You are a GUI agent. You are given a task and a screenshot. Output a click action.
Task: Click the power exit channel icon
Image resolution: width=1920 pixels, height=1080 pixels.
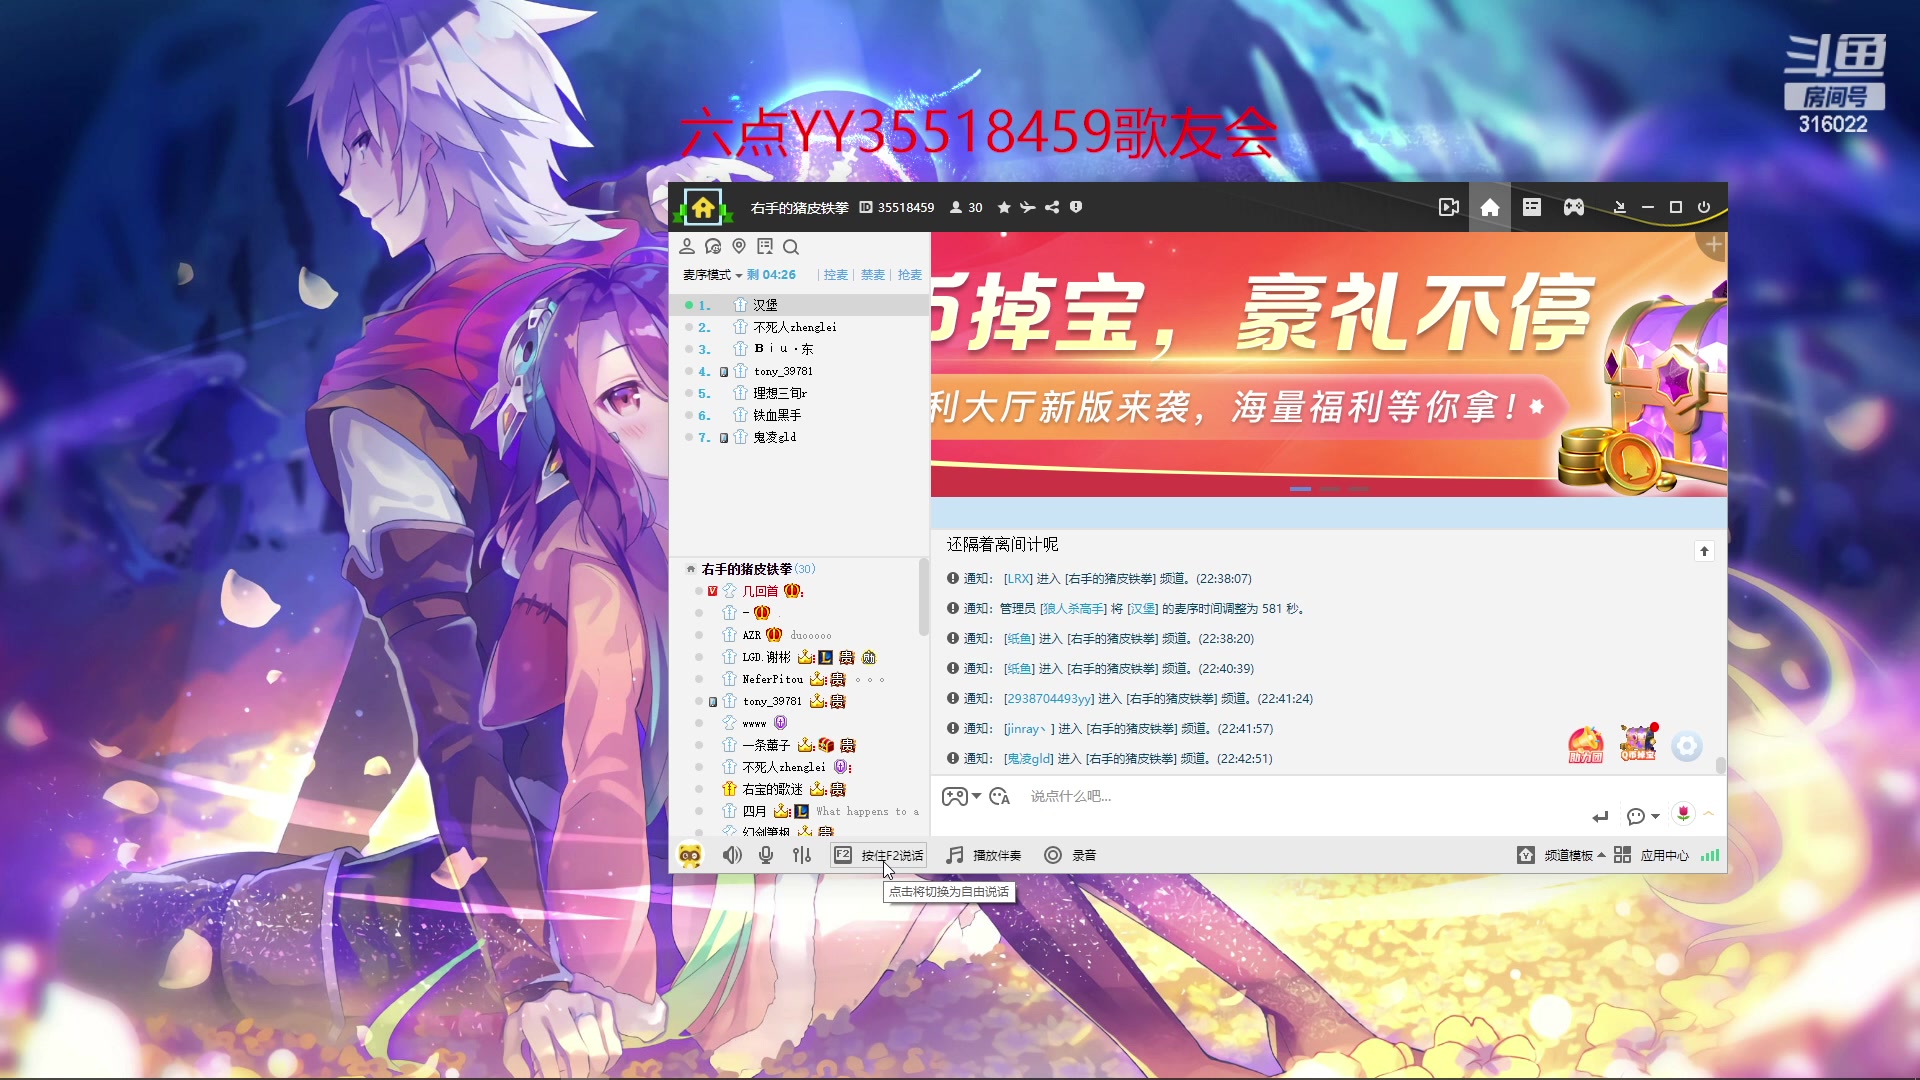click(x=1704, y=207)
